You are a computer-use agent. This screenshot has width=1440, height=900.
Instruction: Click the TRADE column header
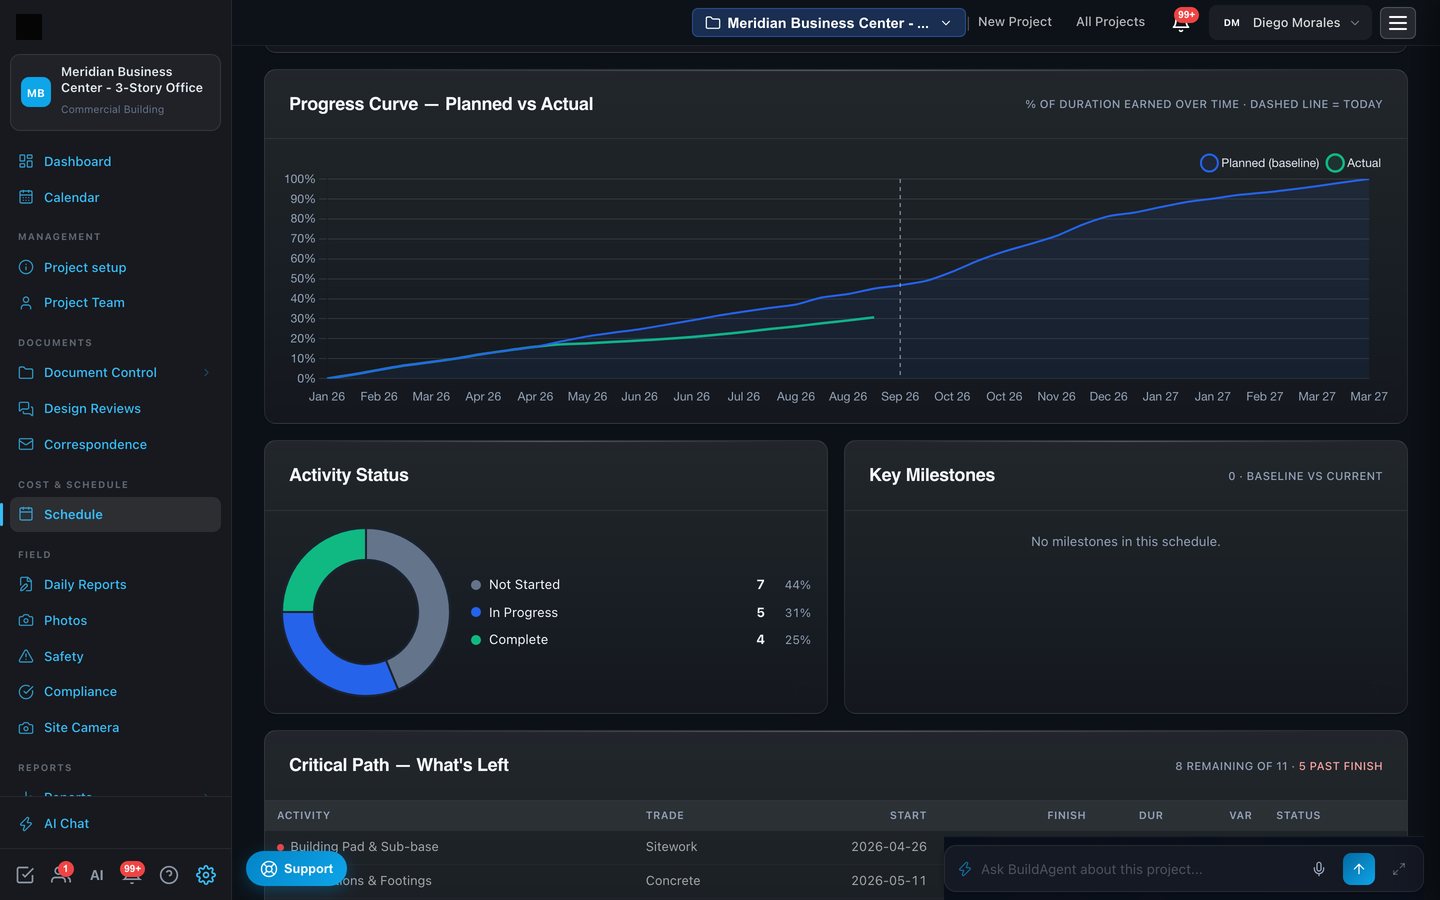[665, 816]
